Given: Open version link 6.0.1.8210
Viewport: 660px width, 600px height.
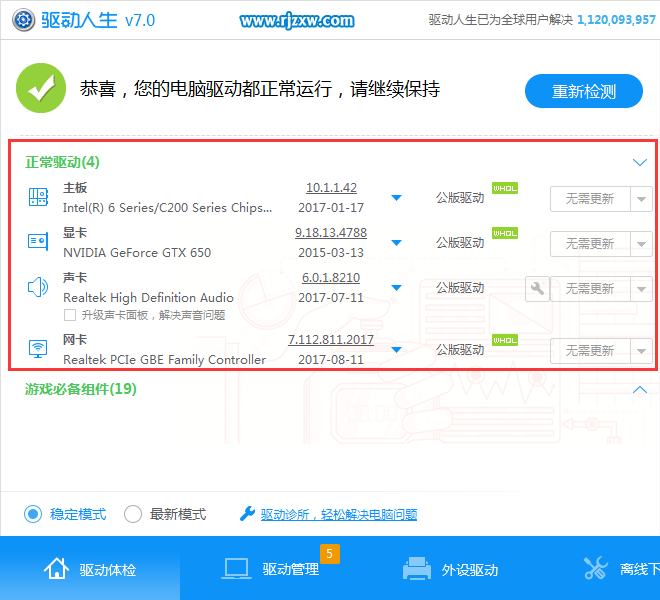Looking at the screenshot, I should (331, 278).
